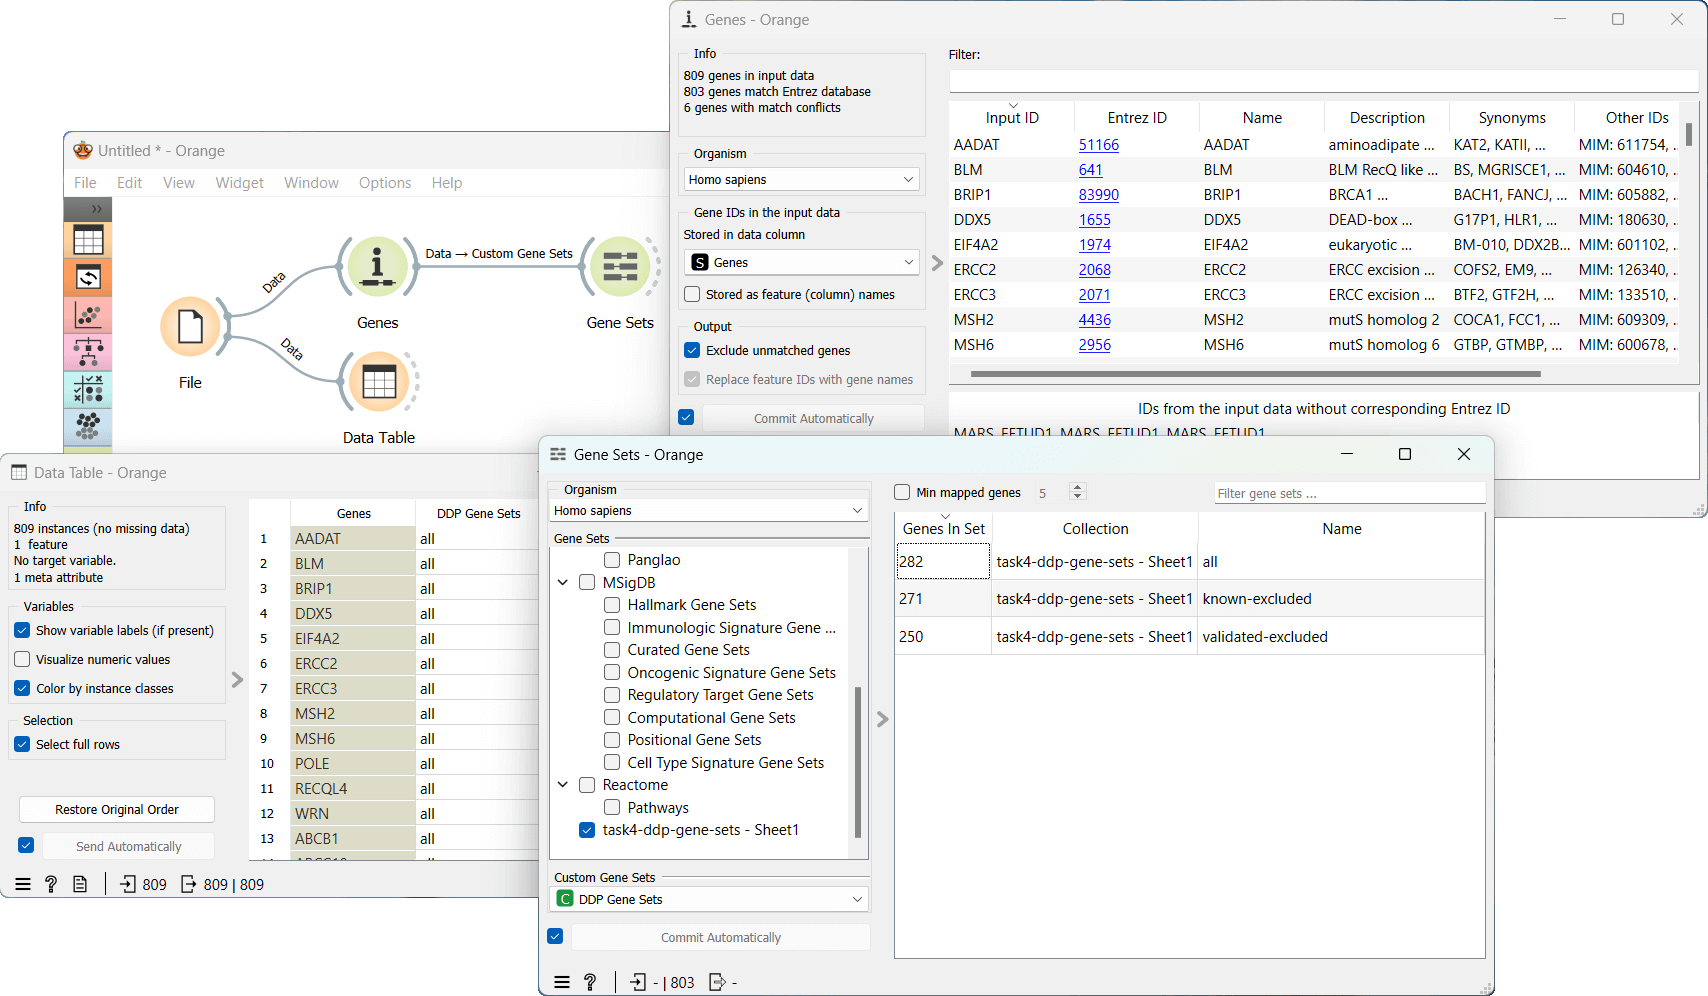Focus the Filter field in Genes window
This screenshot has width=1708, height=996.
click(x=1323, y=81)
